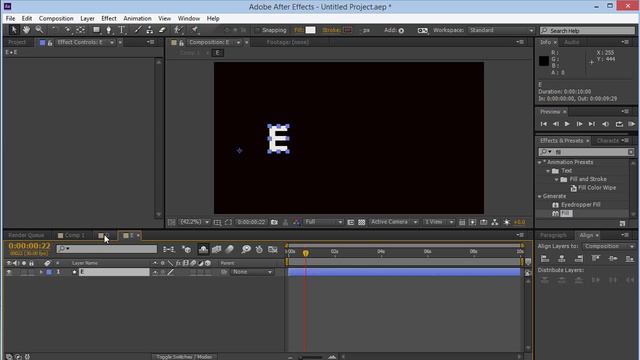This screenshot has height=360, width=640.
Task: Open the resolution Full dropdown
Action: click(323, 222)
